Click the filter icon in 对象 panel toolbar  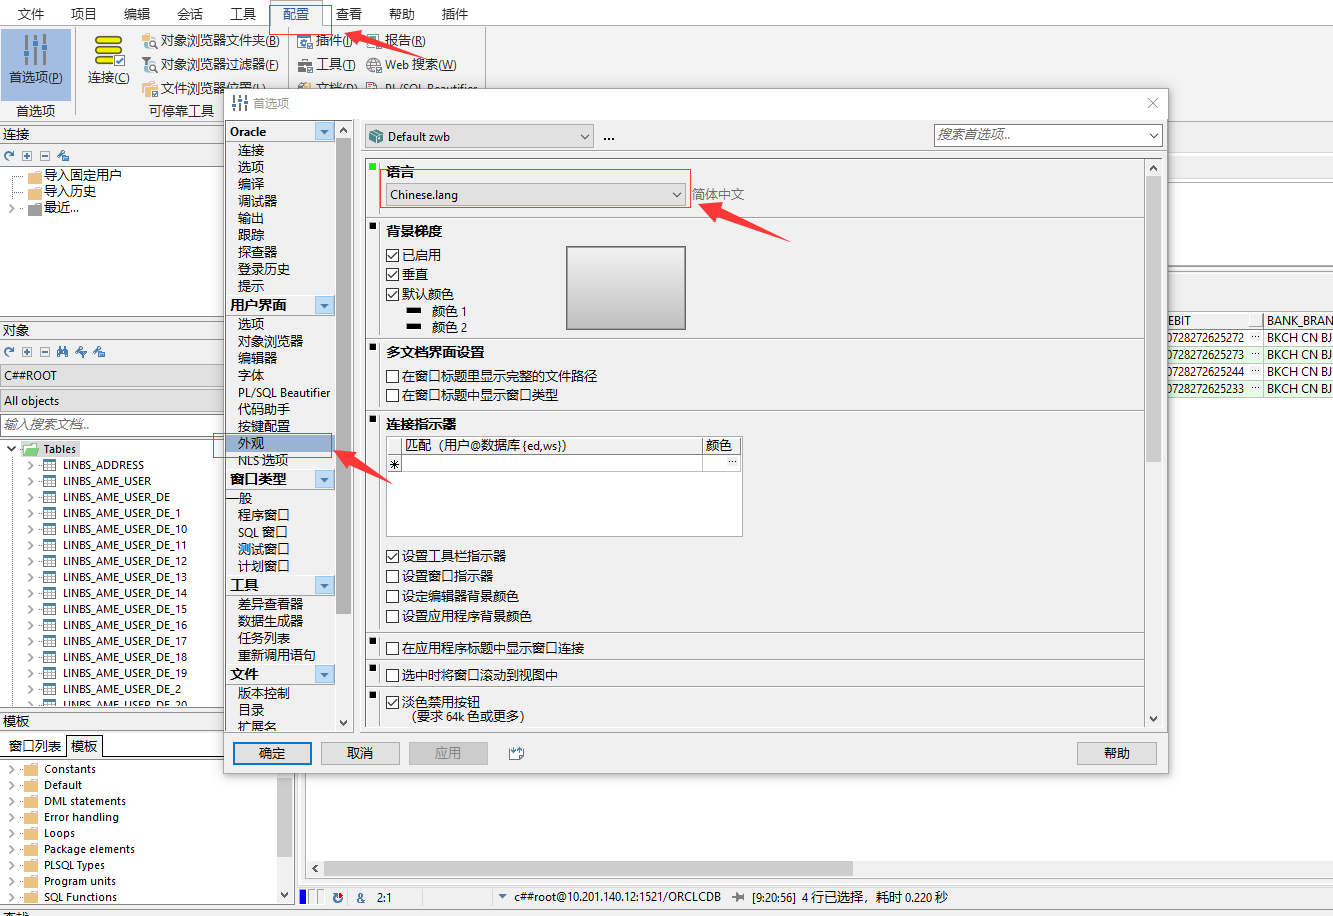coord(81,352)
